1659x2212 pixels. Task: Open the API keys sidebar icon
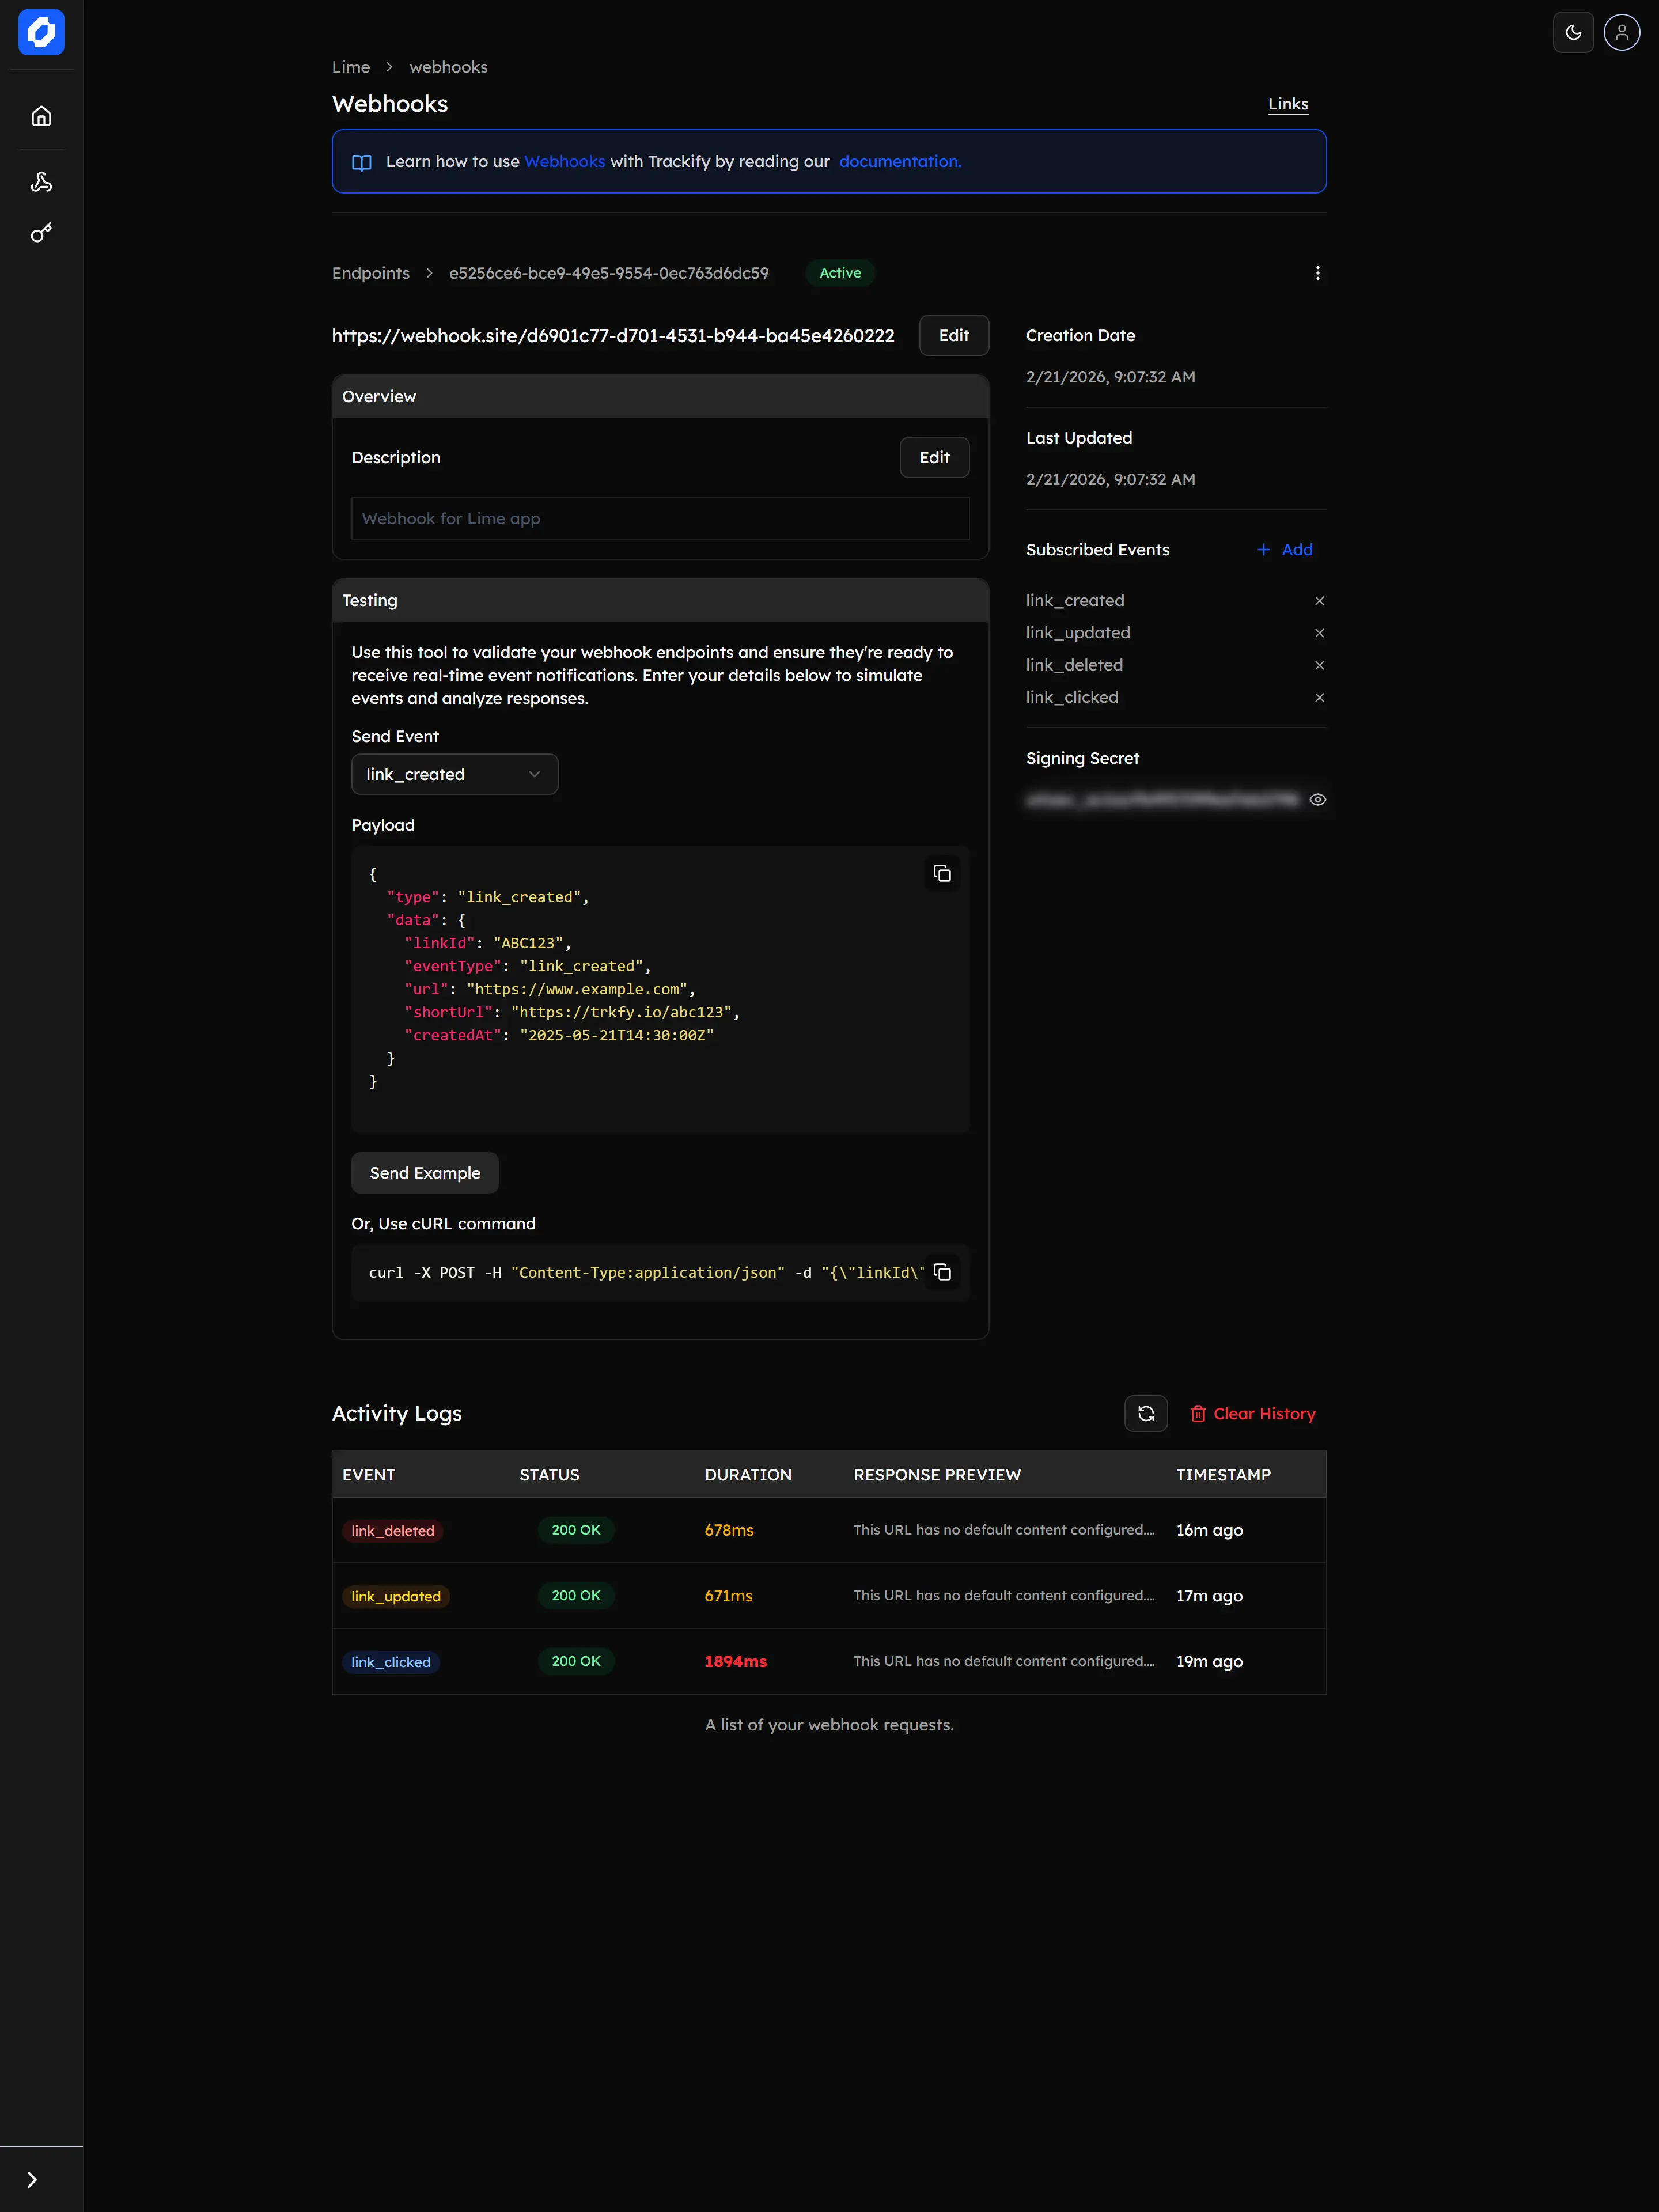(x=41, y=232)
